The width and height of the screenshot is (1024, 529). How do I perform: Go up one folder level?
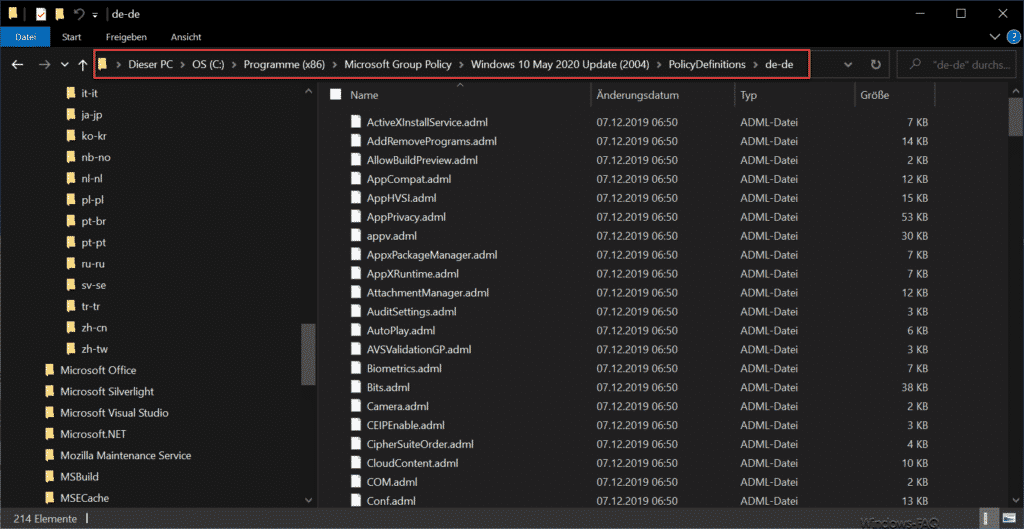tap(82, 65)
